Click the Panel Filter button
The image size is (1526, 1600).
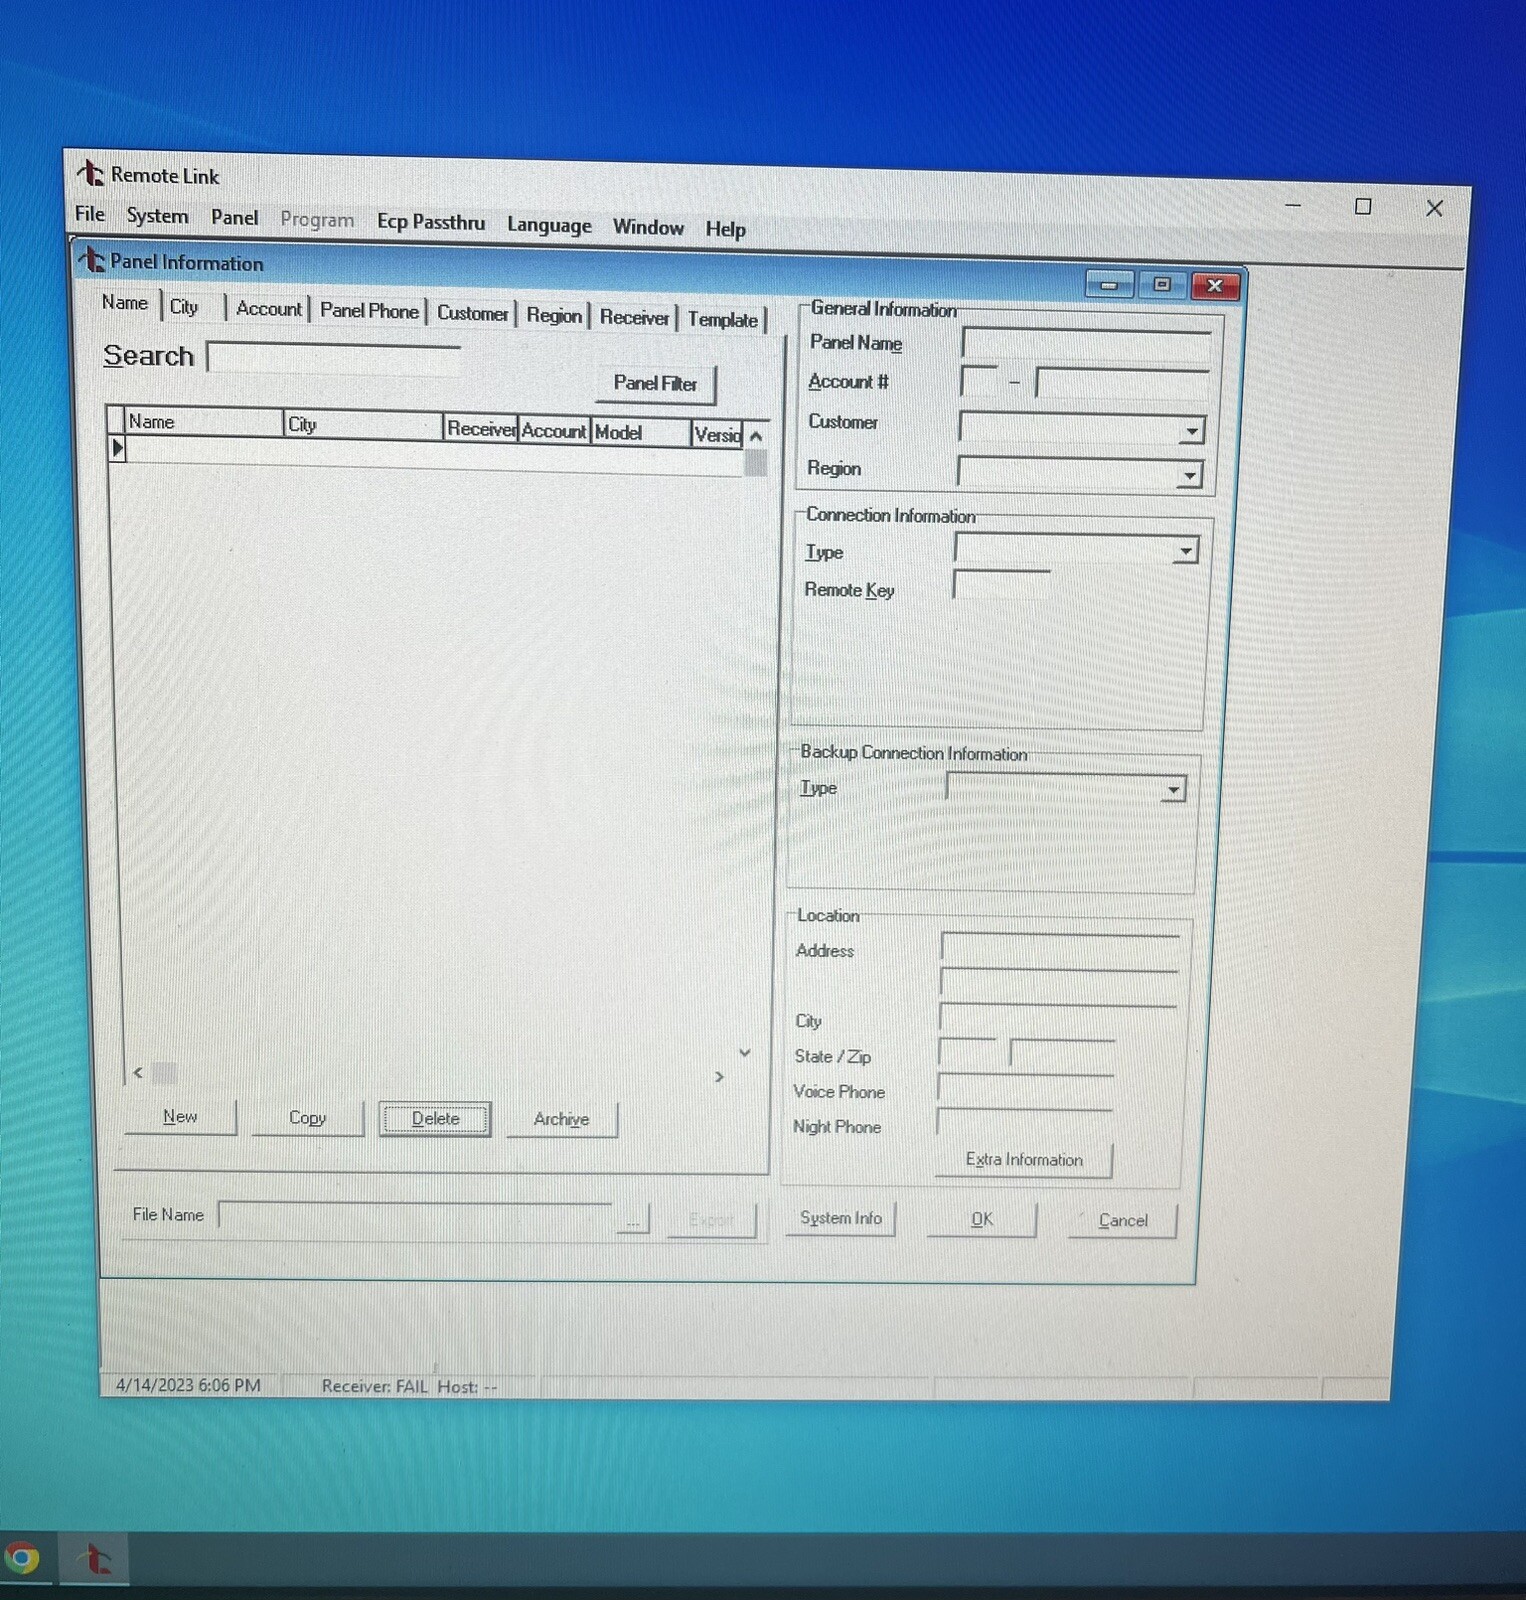click(x=655, y=384)
